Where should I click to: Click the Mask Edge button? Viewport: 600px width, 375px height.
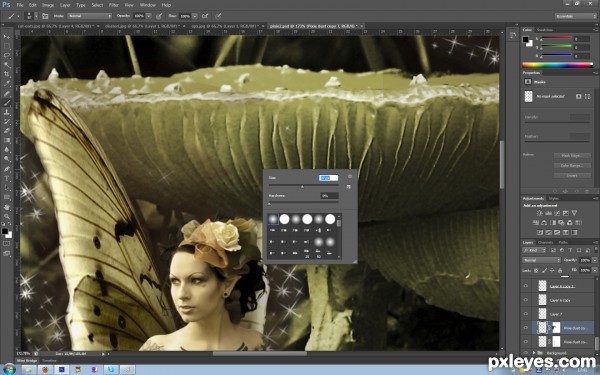click(x=572, y=156)
